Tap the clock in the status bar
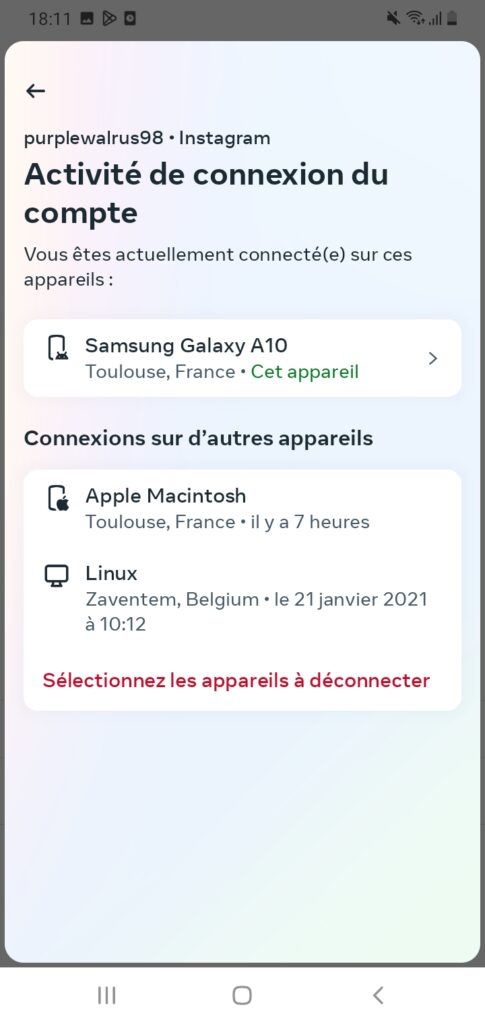This screenshot has height=1024, width=485. (49, 18)
